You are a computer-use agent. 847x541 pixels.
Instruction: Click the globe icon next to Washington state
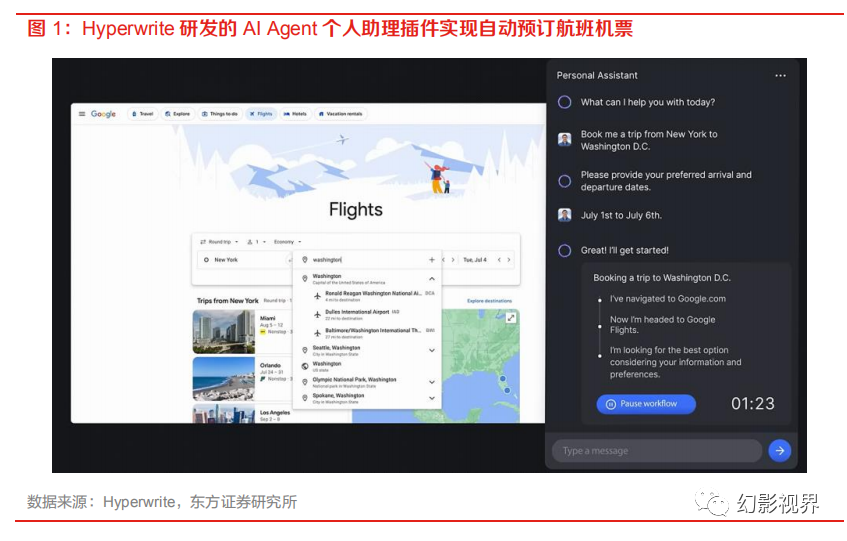(305, 367)
